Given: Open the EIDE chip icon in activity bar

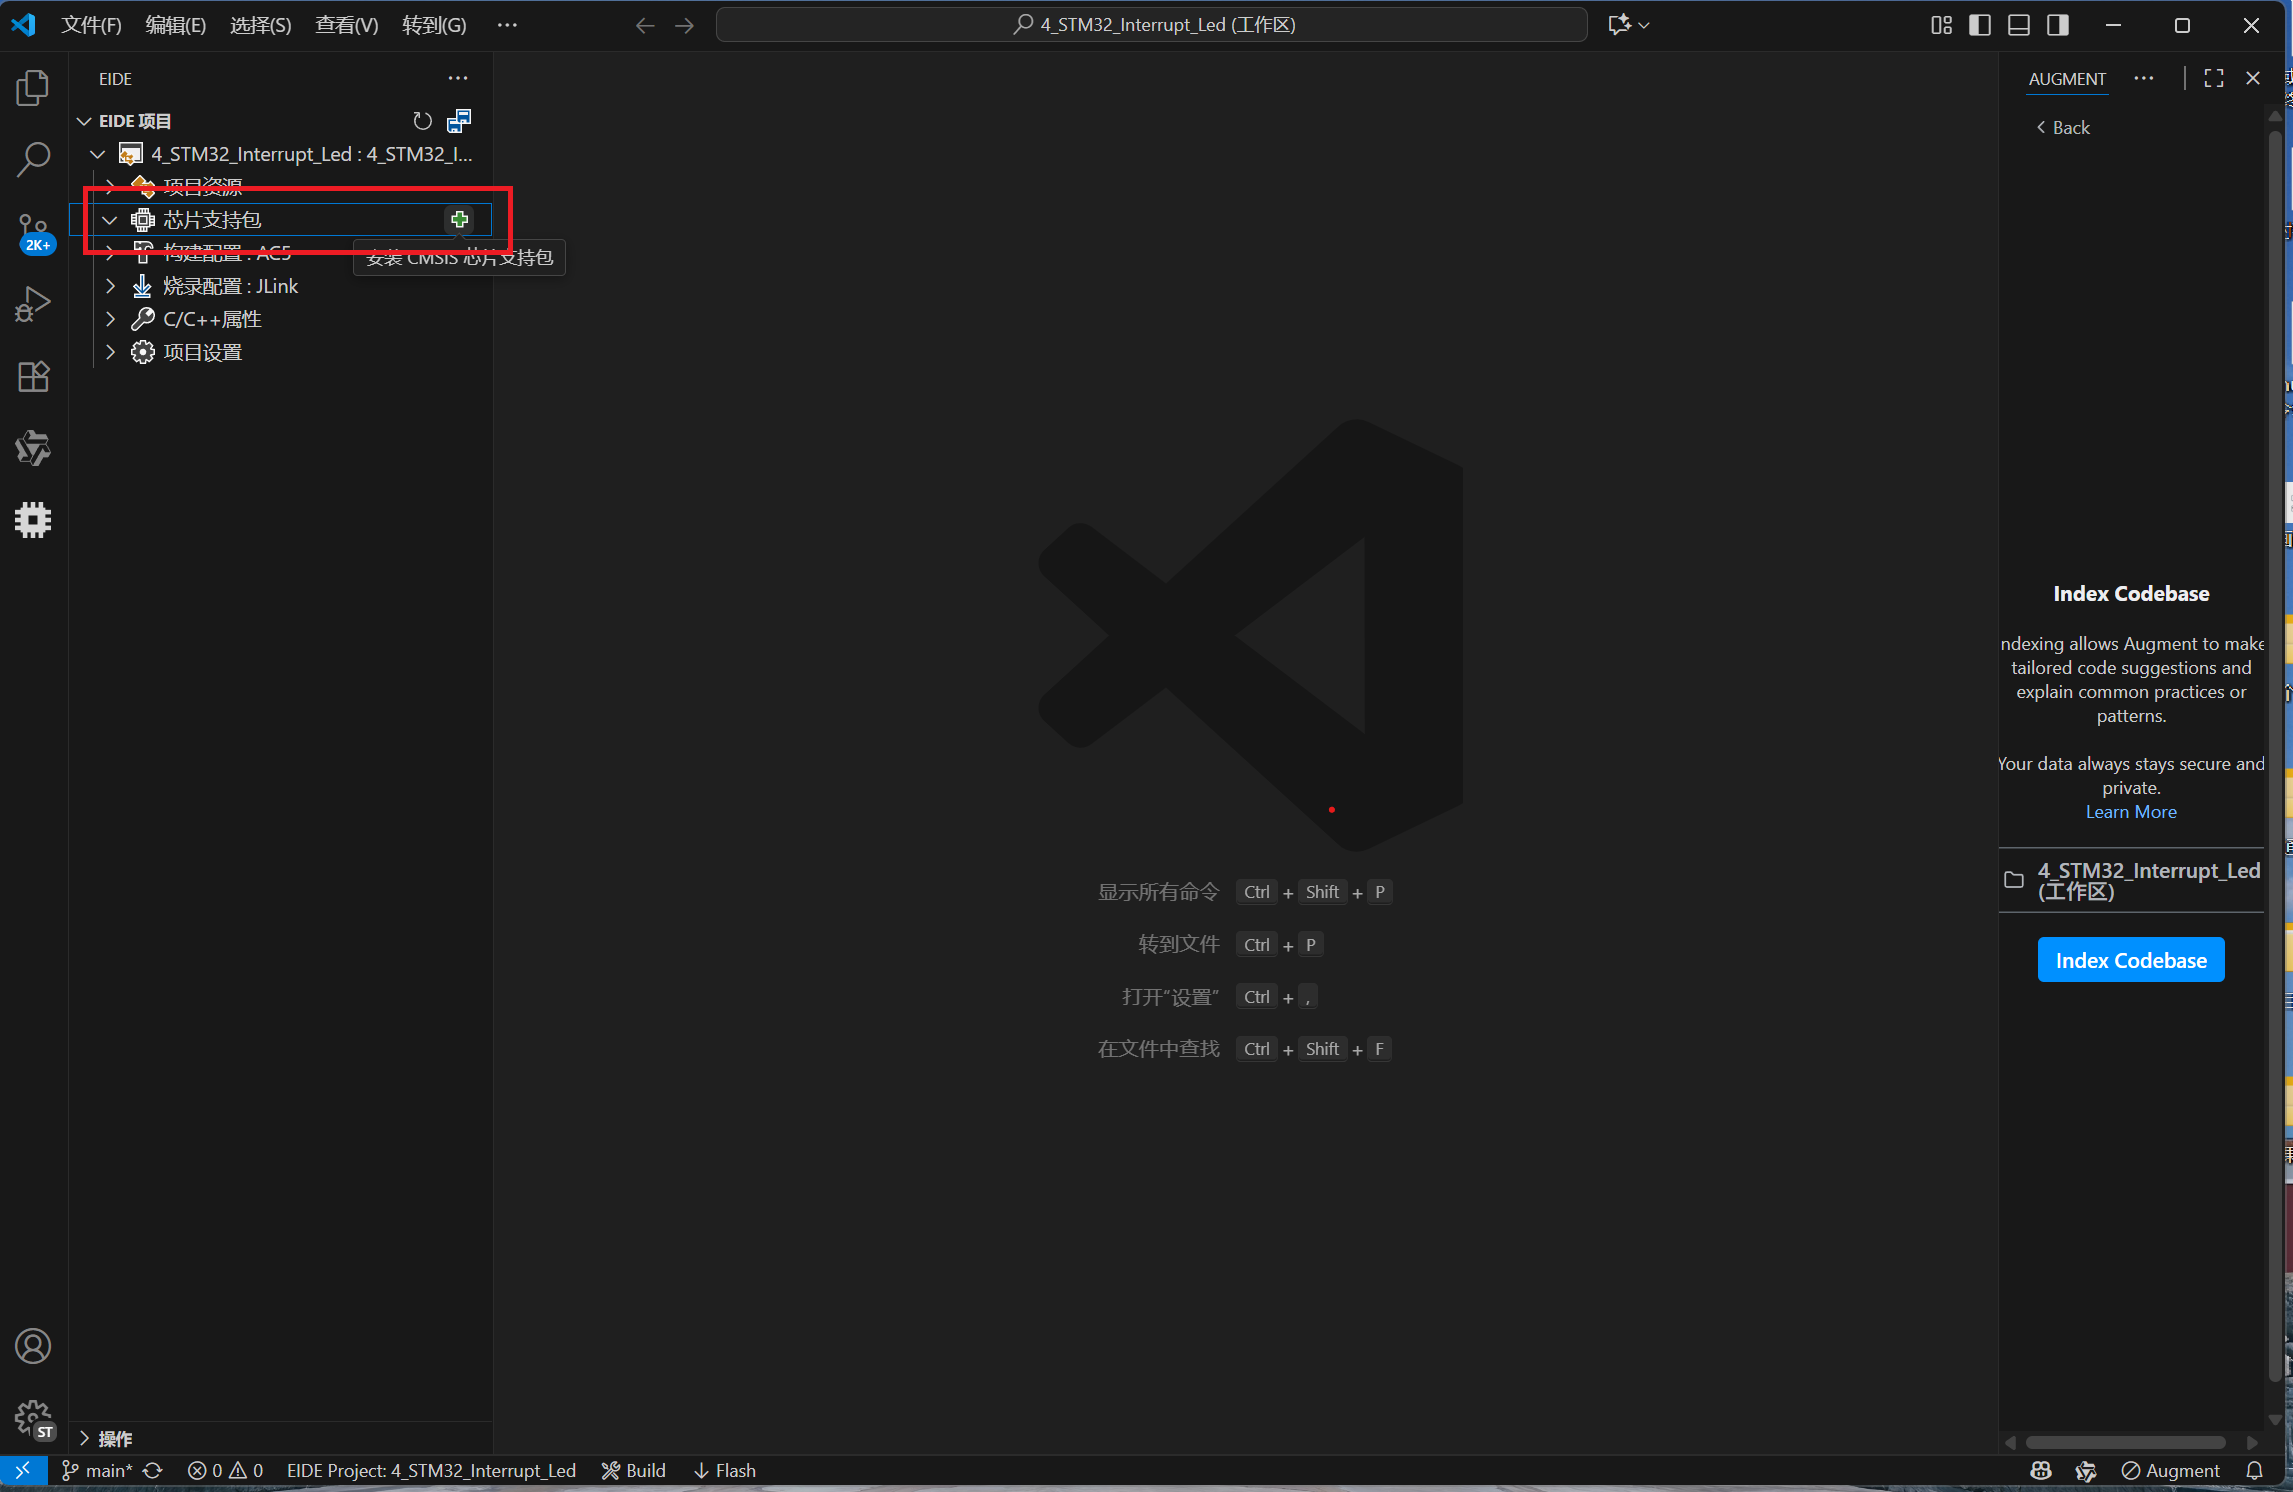Looking at the screenshot, I should click(33, 520).
